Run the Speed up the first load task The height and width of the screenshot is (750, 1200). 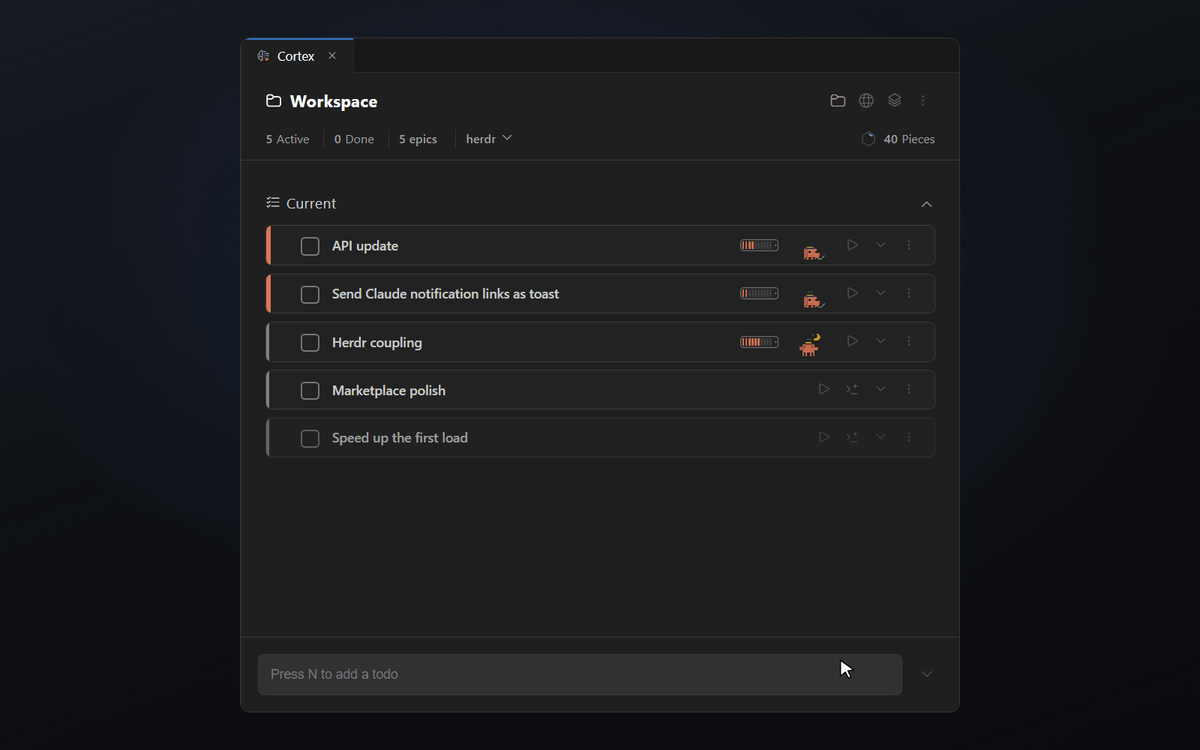[824, 437]
